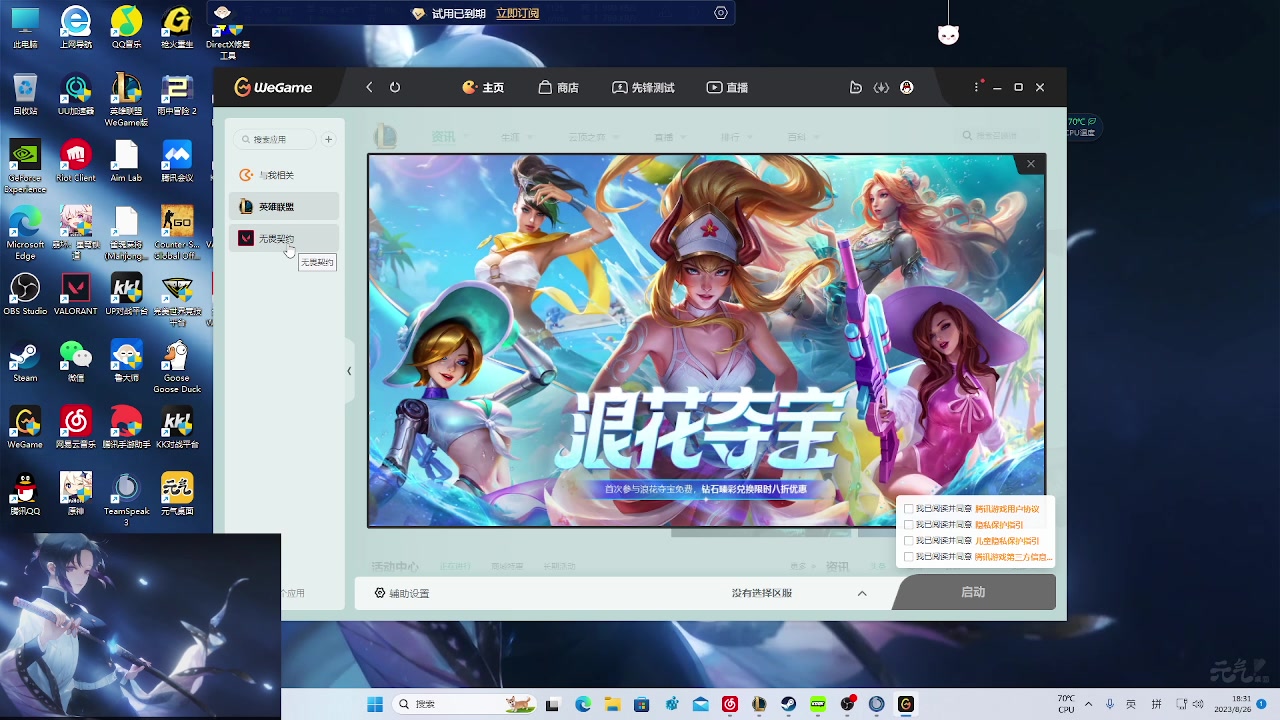Check the 腾讯游戏用户协议 agreement box

point(908,509)
